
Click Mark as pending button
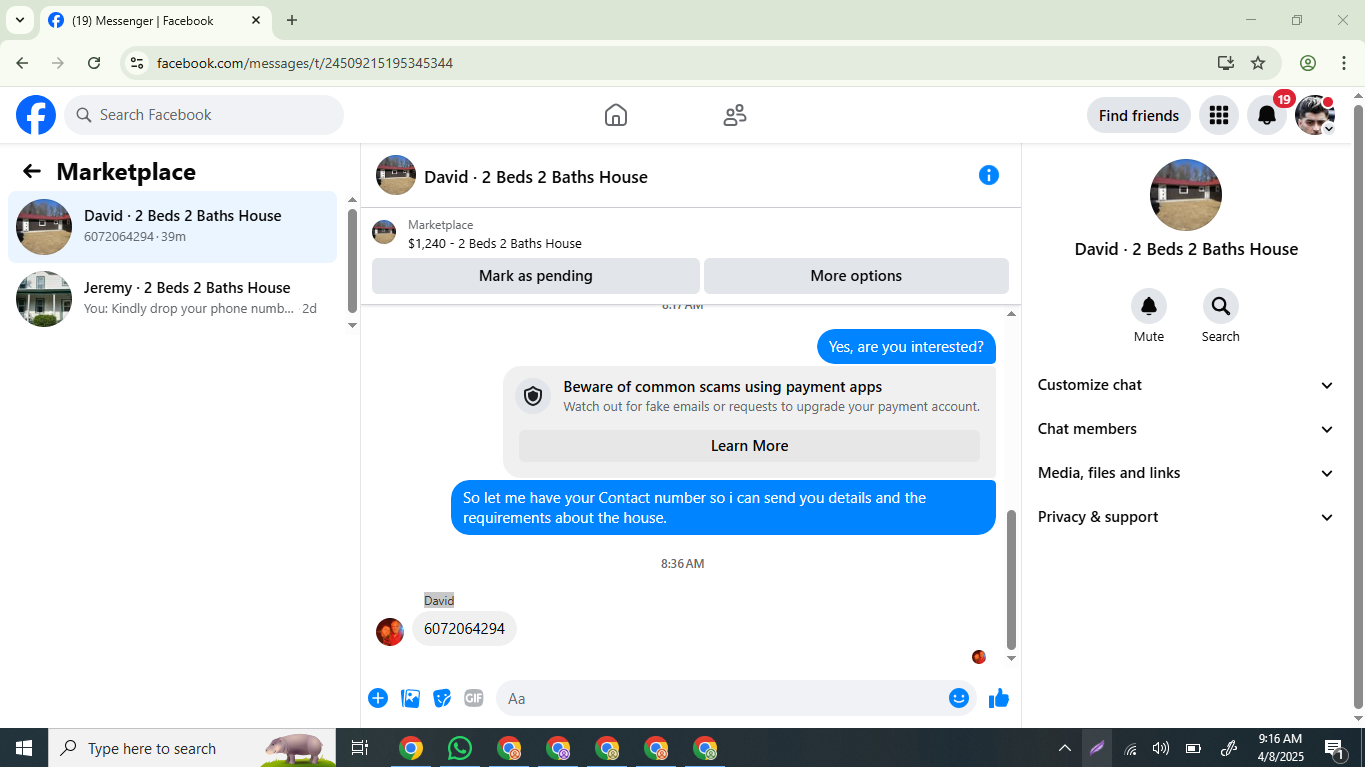[536, 276]
